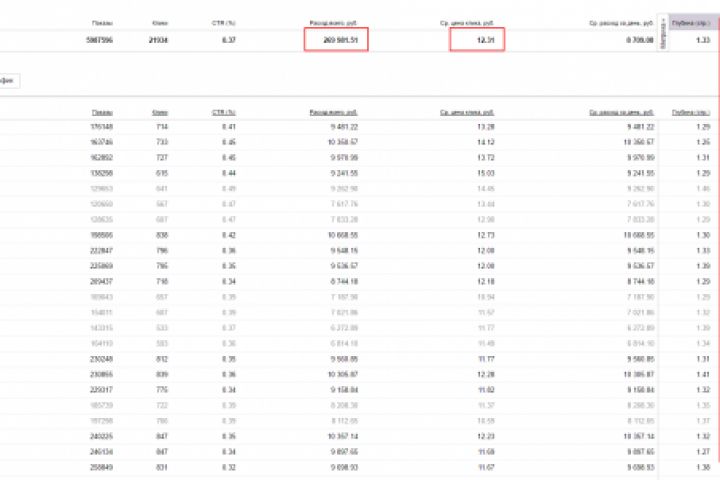Open the partially visible график button
The image size is (720, 480).
pyautogui.click(x=8, y=81)
